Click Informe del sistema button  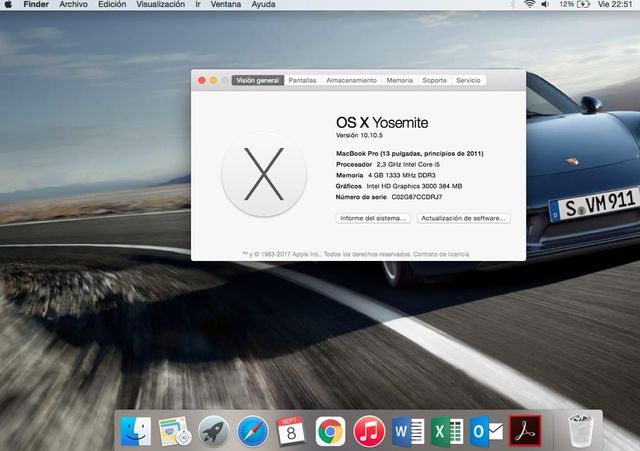(x=373, y=218)
